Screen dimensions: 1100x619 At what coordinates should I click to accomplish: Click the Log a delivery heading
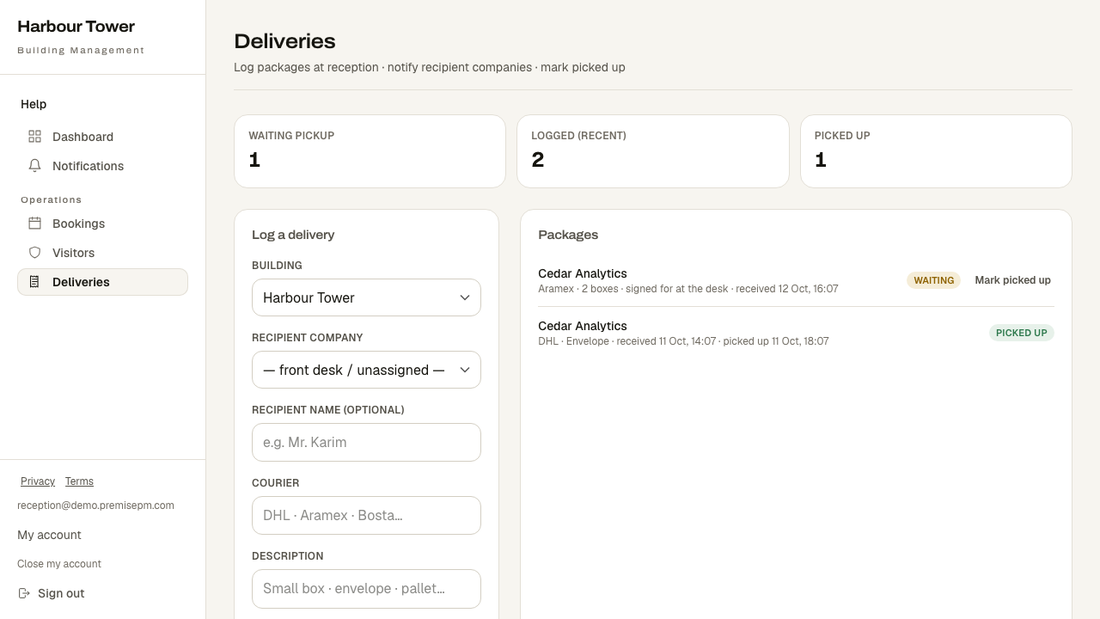point(293,234)
